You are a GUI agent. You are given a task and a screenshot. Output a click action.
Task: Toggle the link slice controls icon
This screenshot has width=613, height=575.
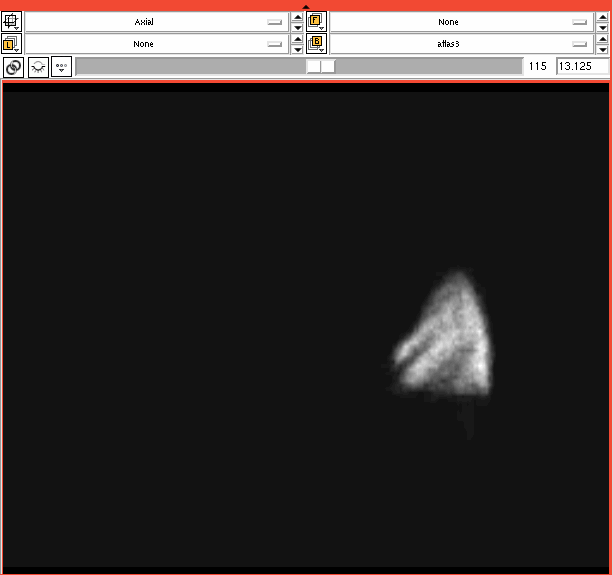click(x=13, y=67)
